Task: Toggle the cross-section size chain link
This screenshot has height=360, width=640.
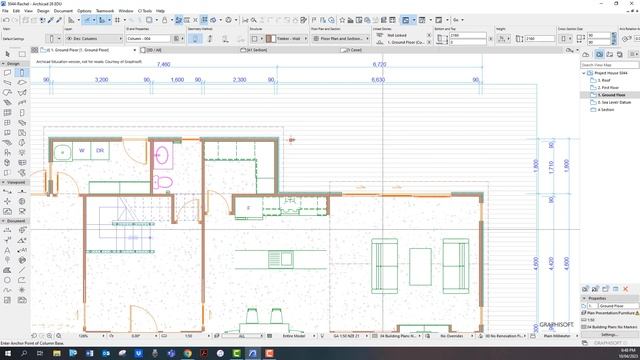Action: click(614, 39)
